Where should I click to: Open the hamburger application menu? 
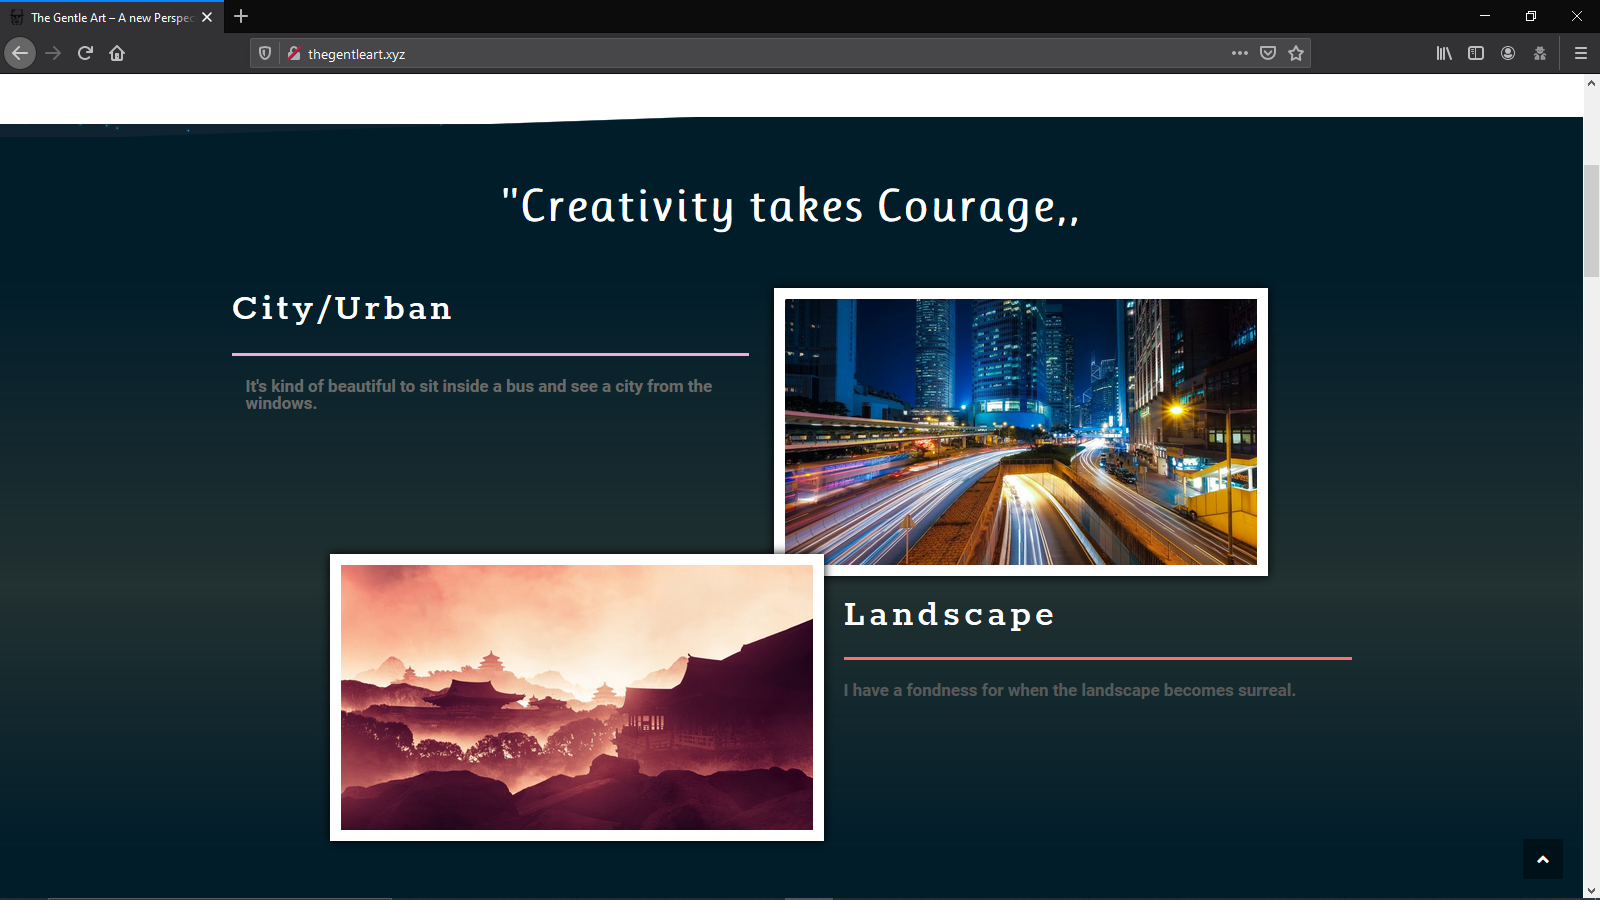pos(1581,53)
